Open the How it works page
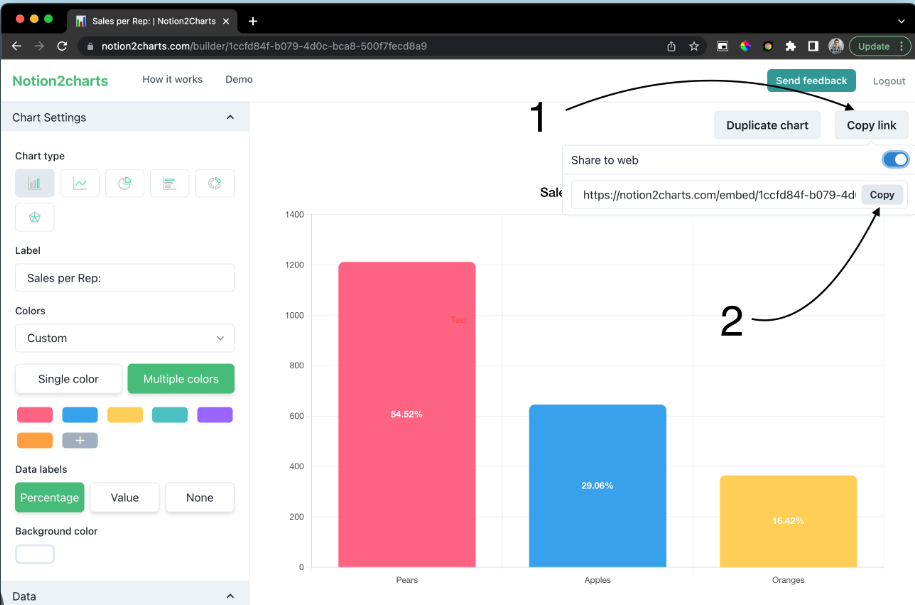Image resolution: width=915 pixels, height=605 pixels. pos(172,79)
